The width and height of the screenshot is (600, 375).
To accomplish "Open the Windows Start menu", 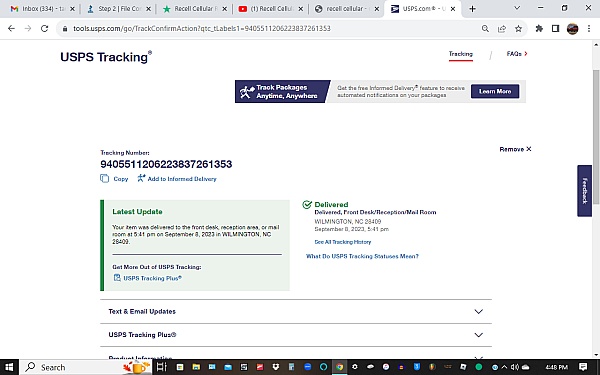I will tap(8, 367).
